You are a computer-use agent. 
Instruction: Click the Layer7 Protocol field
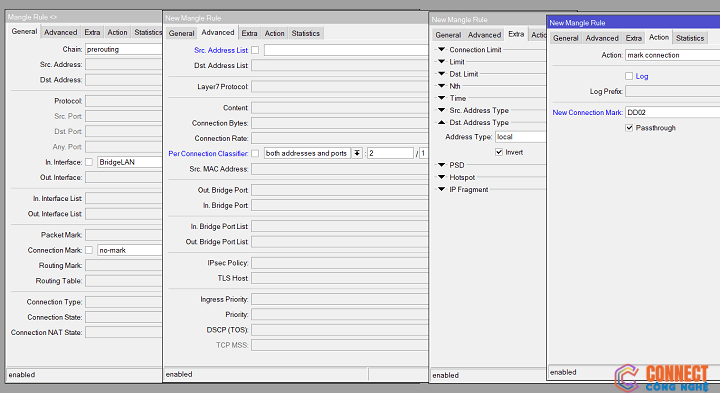pos(339,86)
